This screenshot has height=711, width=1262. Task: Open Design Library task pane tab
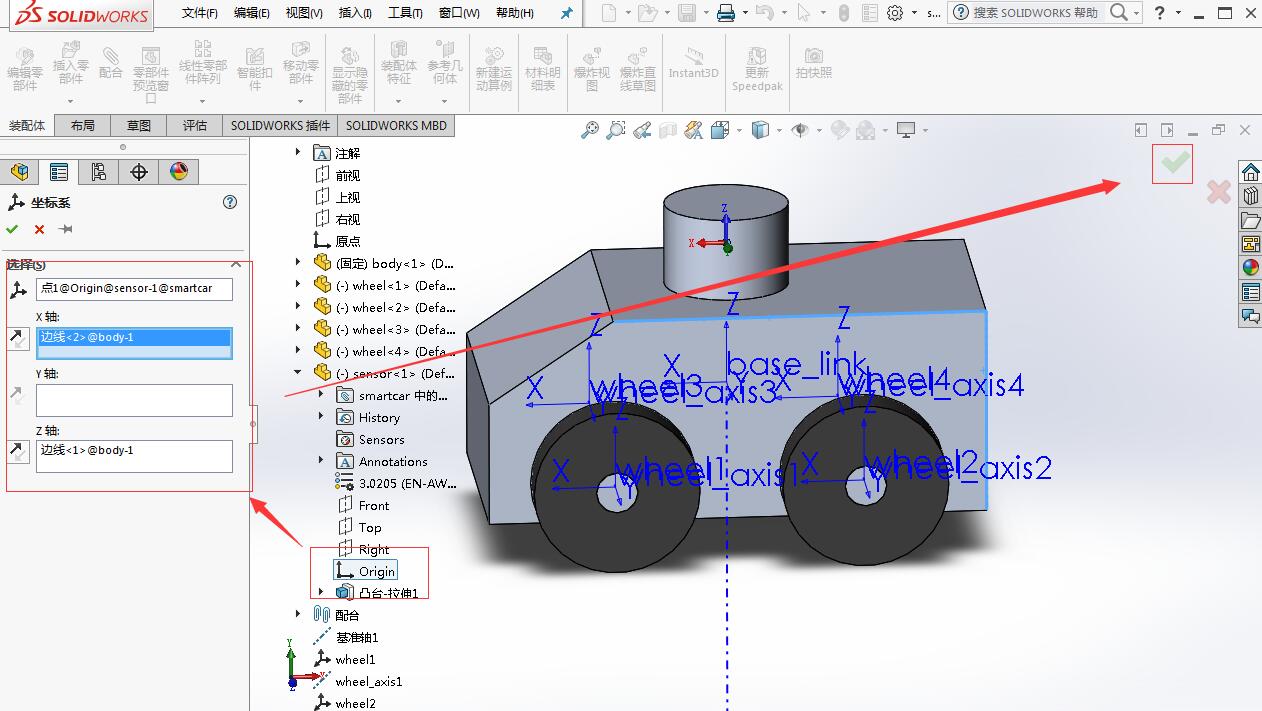(x=1250, y=196)
